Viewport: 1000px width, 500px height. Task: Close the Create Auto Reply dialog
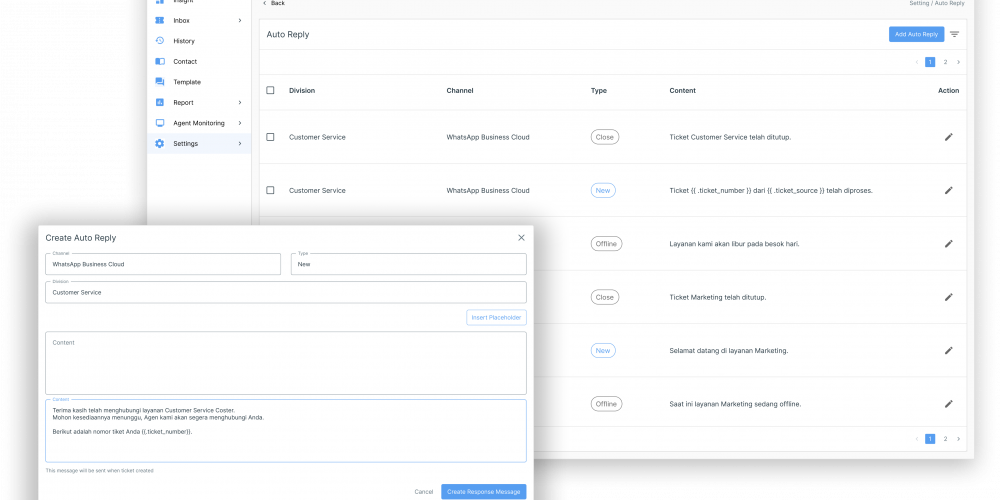click(x=521, y=238)
